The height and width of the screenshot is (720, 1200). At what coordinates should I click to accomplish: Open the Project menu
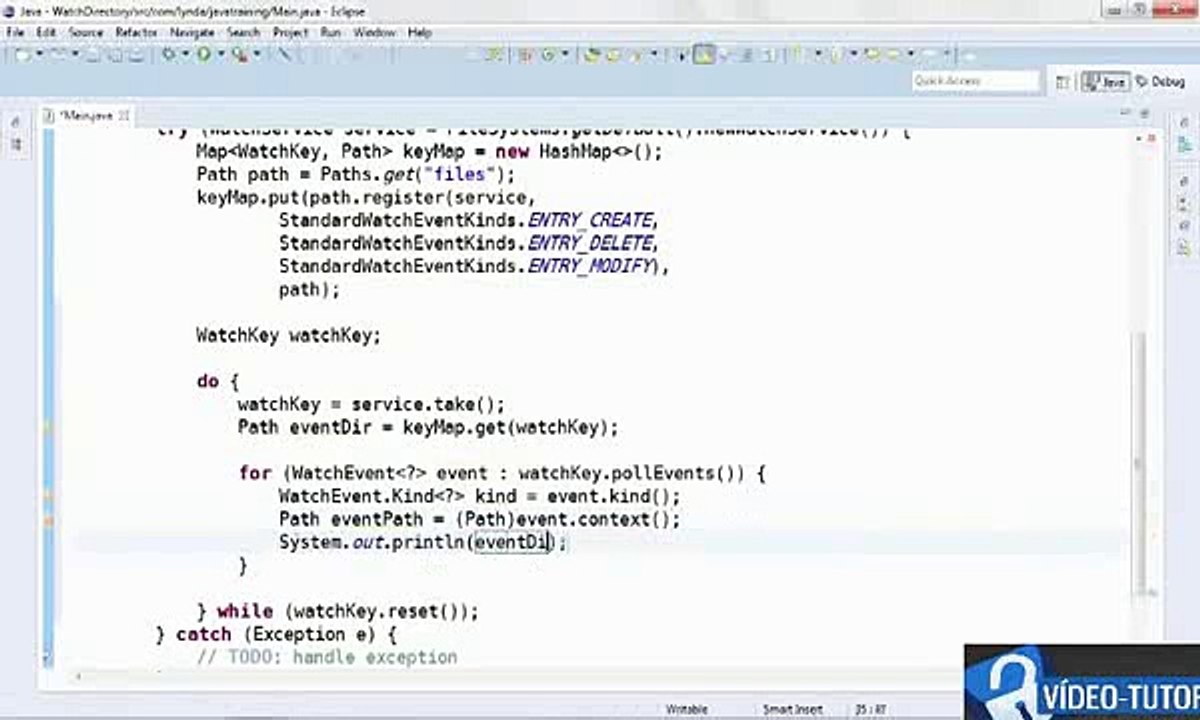pos(290,32)
